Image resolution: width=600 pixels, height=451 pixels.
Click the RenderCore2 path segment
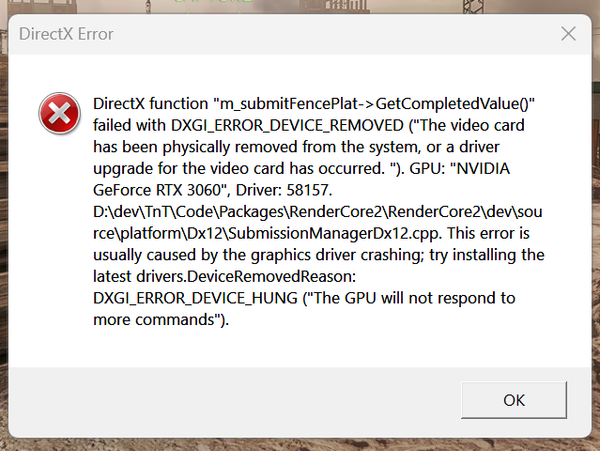coord(336,212)
